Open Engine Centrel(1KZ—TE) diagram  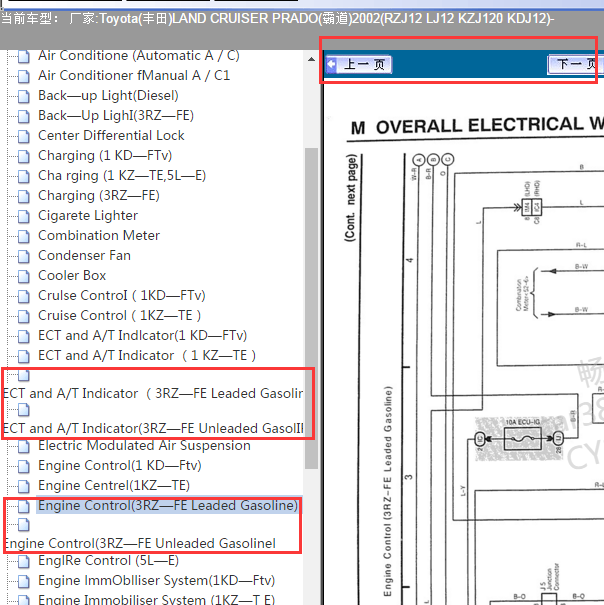(114, 486)
